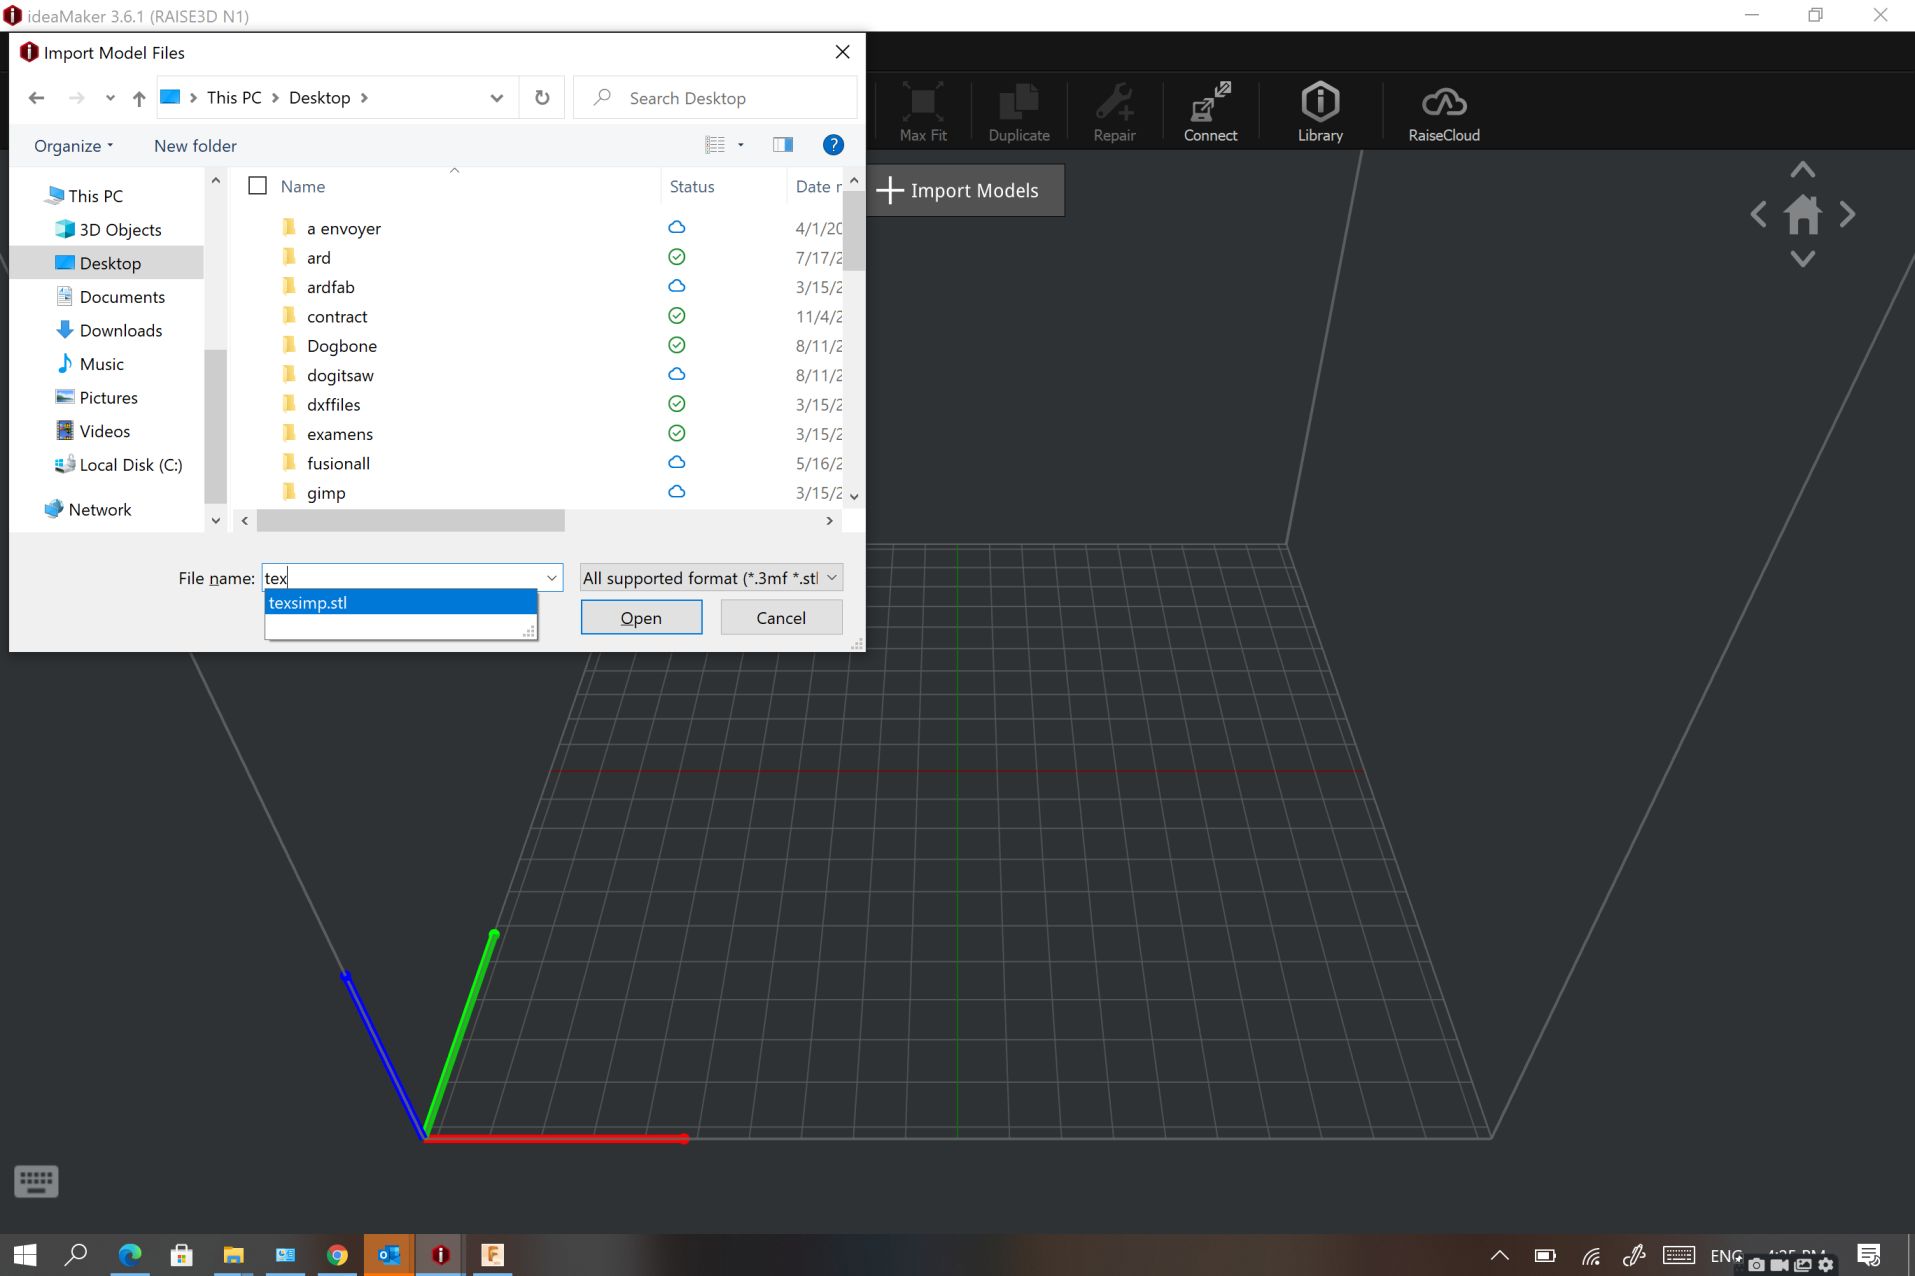The width and height of the screenshot is (1915, 1276).
Task: Close the Import Model Files dialog
Action: (x=843, y=52)
